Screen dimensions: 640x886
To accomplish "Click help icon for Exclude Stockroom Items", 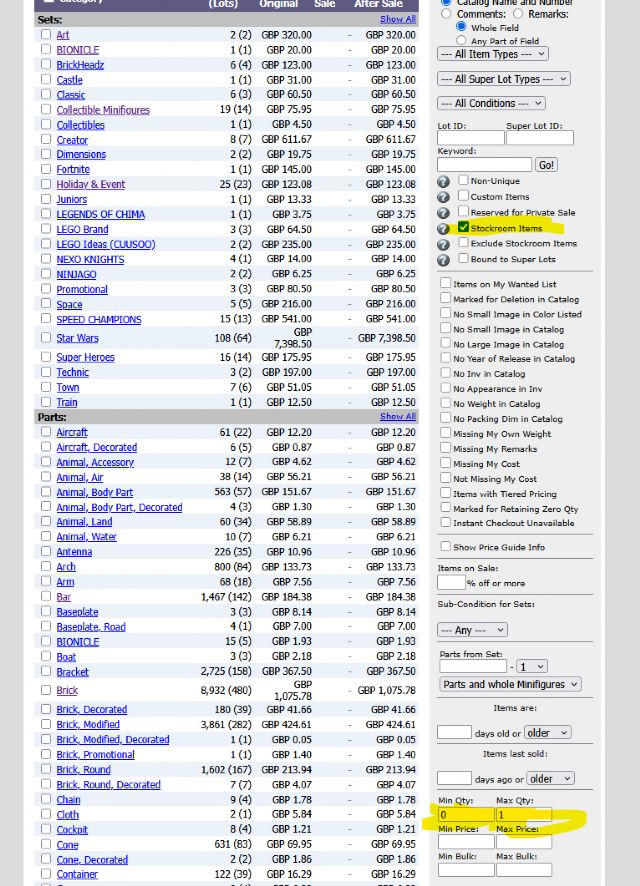I will click(x=443, y=244).
